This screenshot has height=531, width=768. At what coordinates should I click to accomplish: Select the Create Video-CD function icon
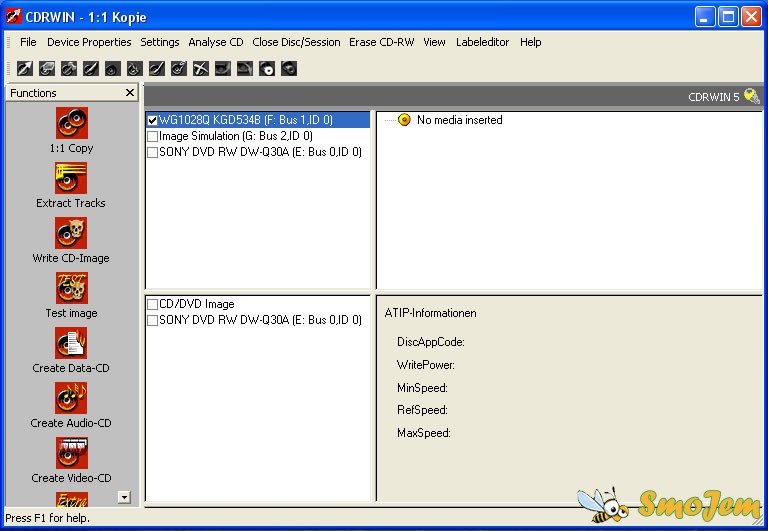point(72,453)
